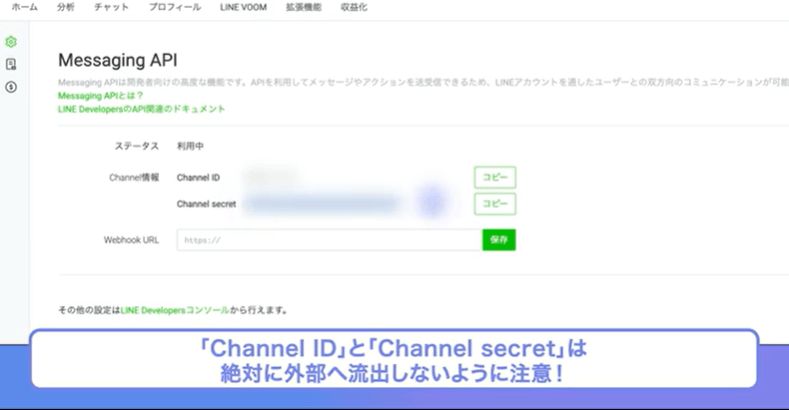The width and height of the screenshot is (789, 410).
Task: Switch to the 拡張機能 tab
Action: tap(303, 7)
